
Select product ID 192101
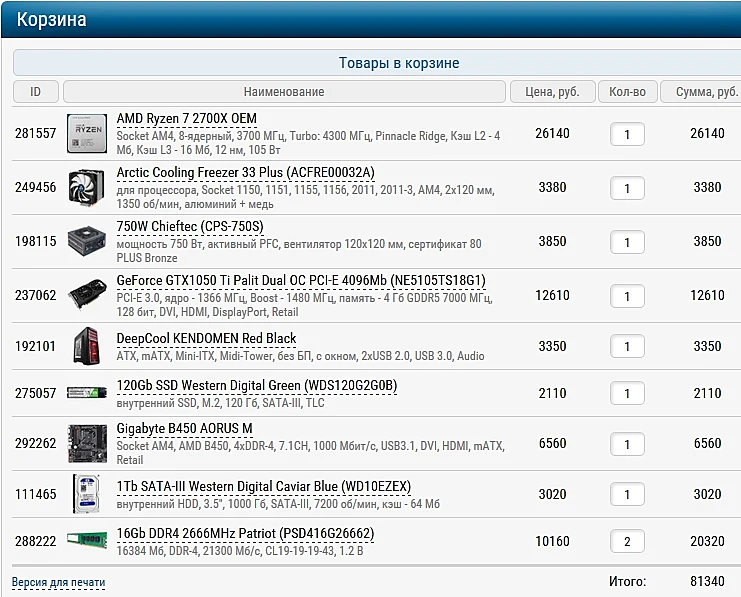(x=35, y=346)
